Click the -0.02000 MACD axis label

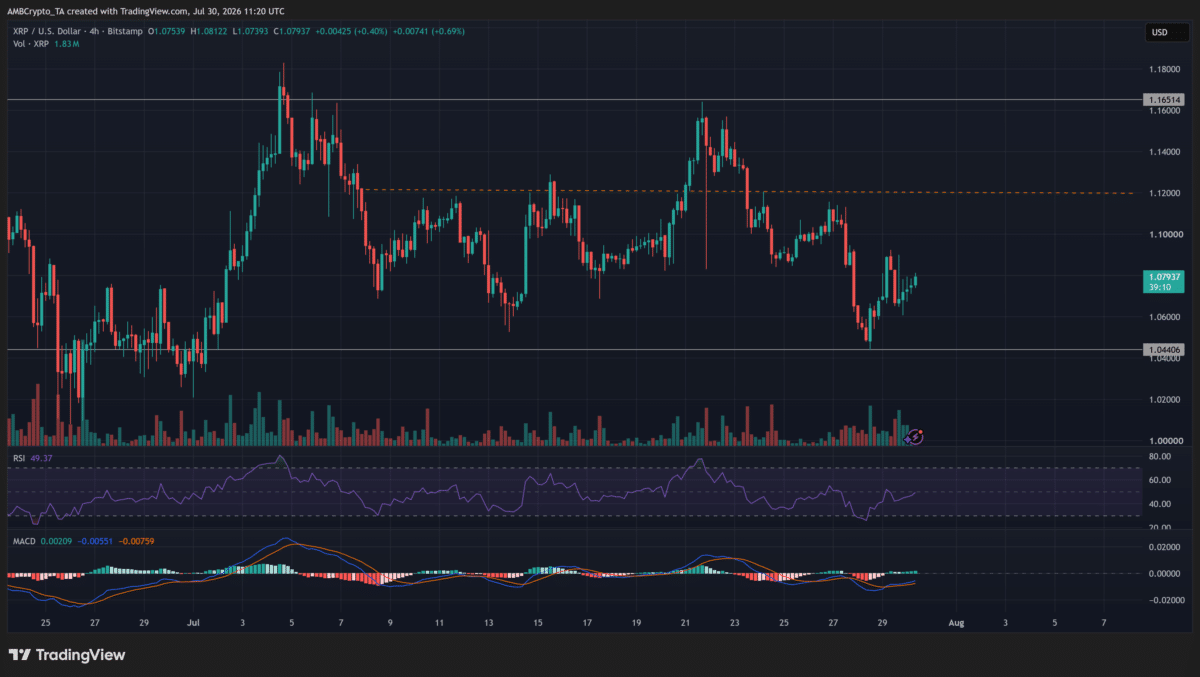click(1165, 600)
